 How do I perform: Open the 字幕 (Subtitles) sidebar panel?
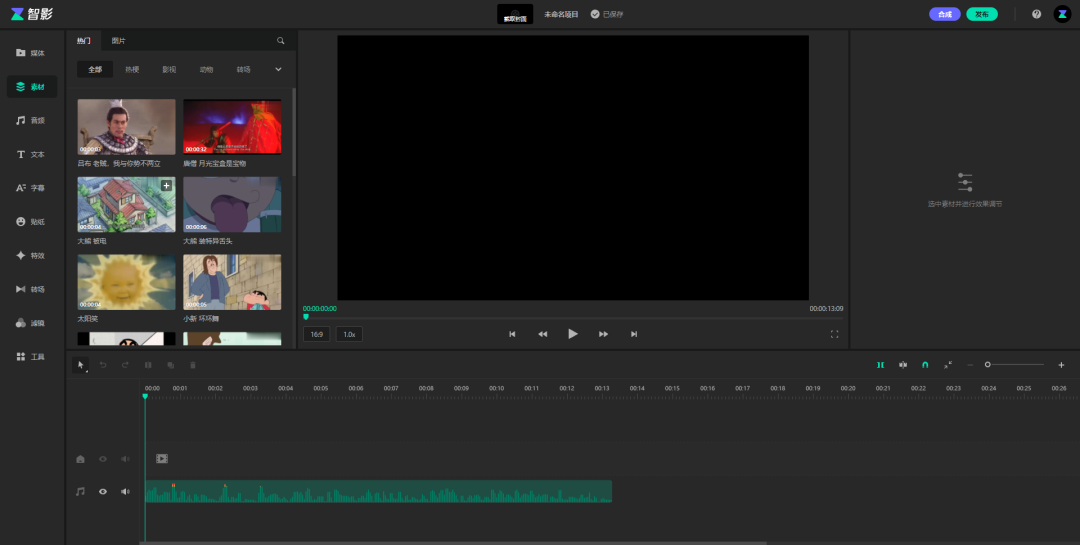coord(31,188)
